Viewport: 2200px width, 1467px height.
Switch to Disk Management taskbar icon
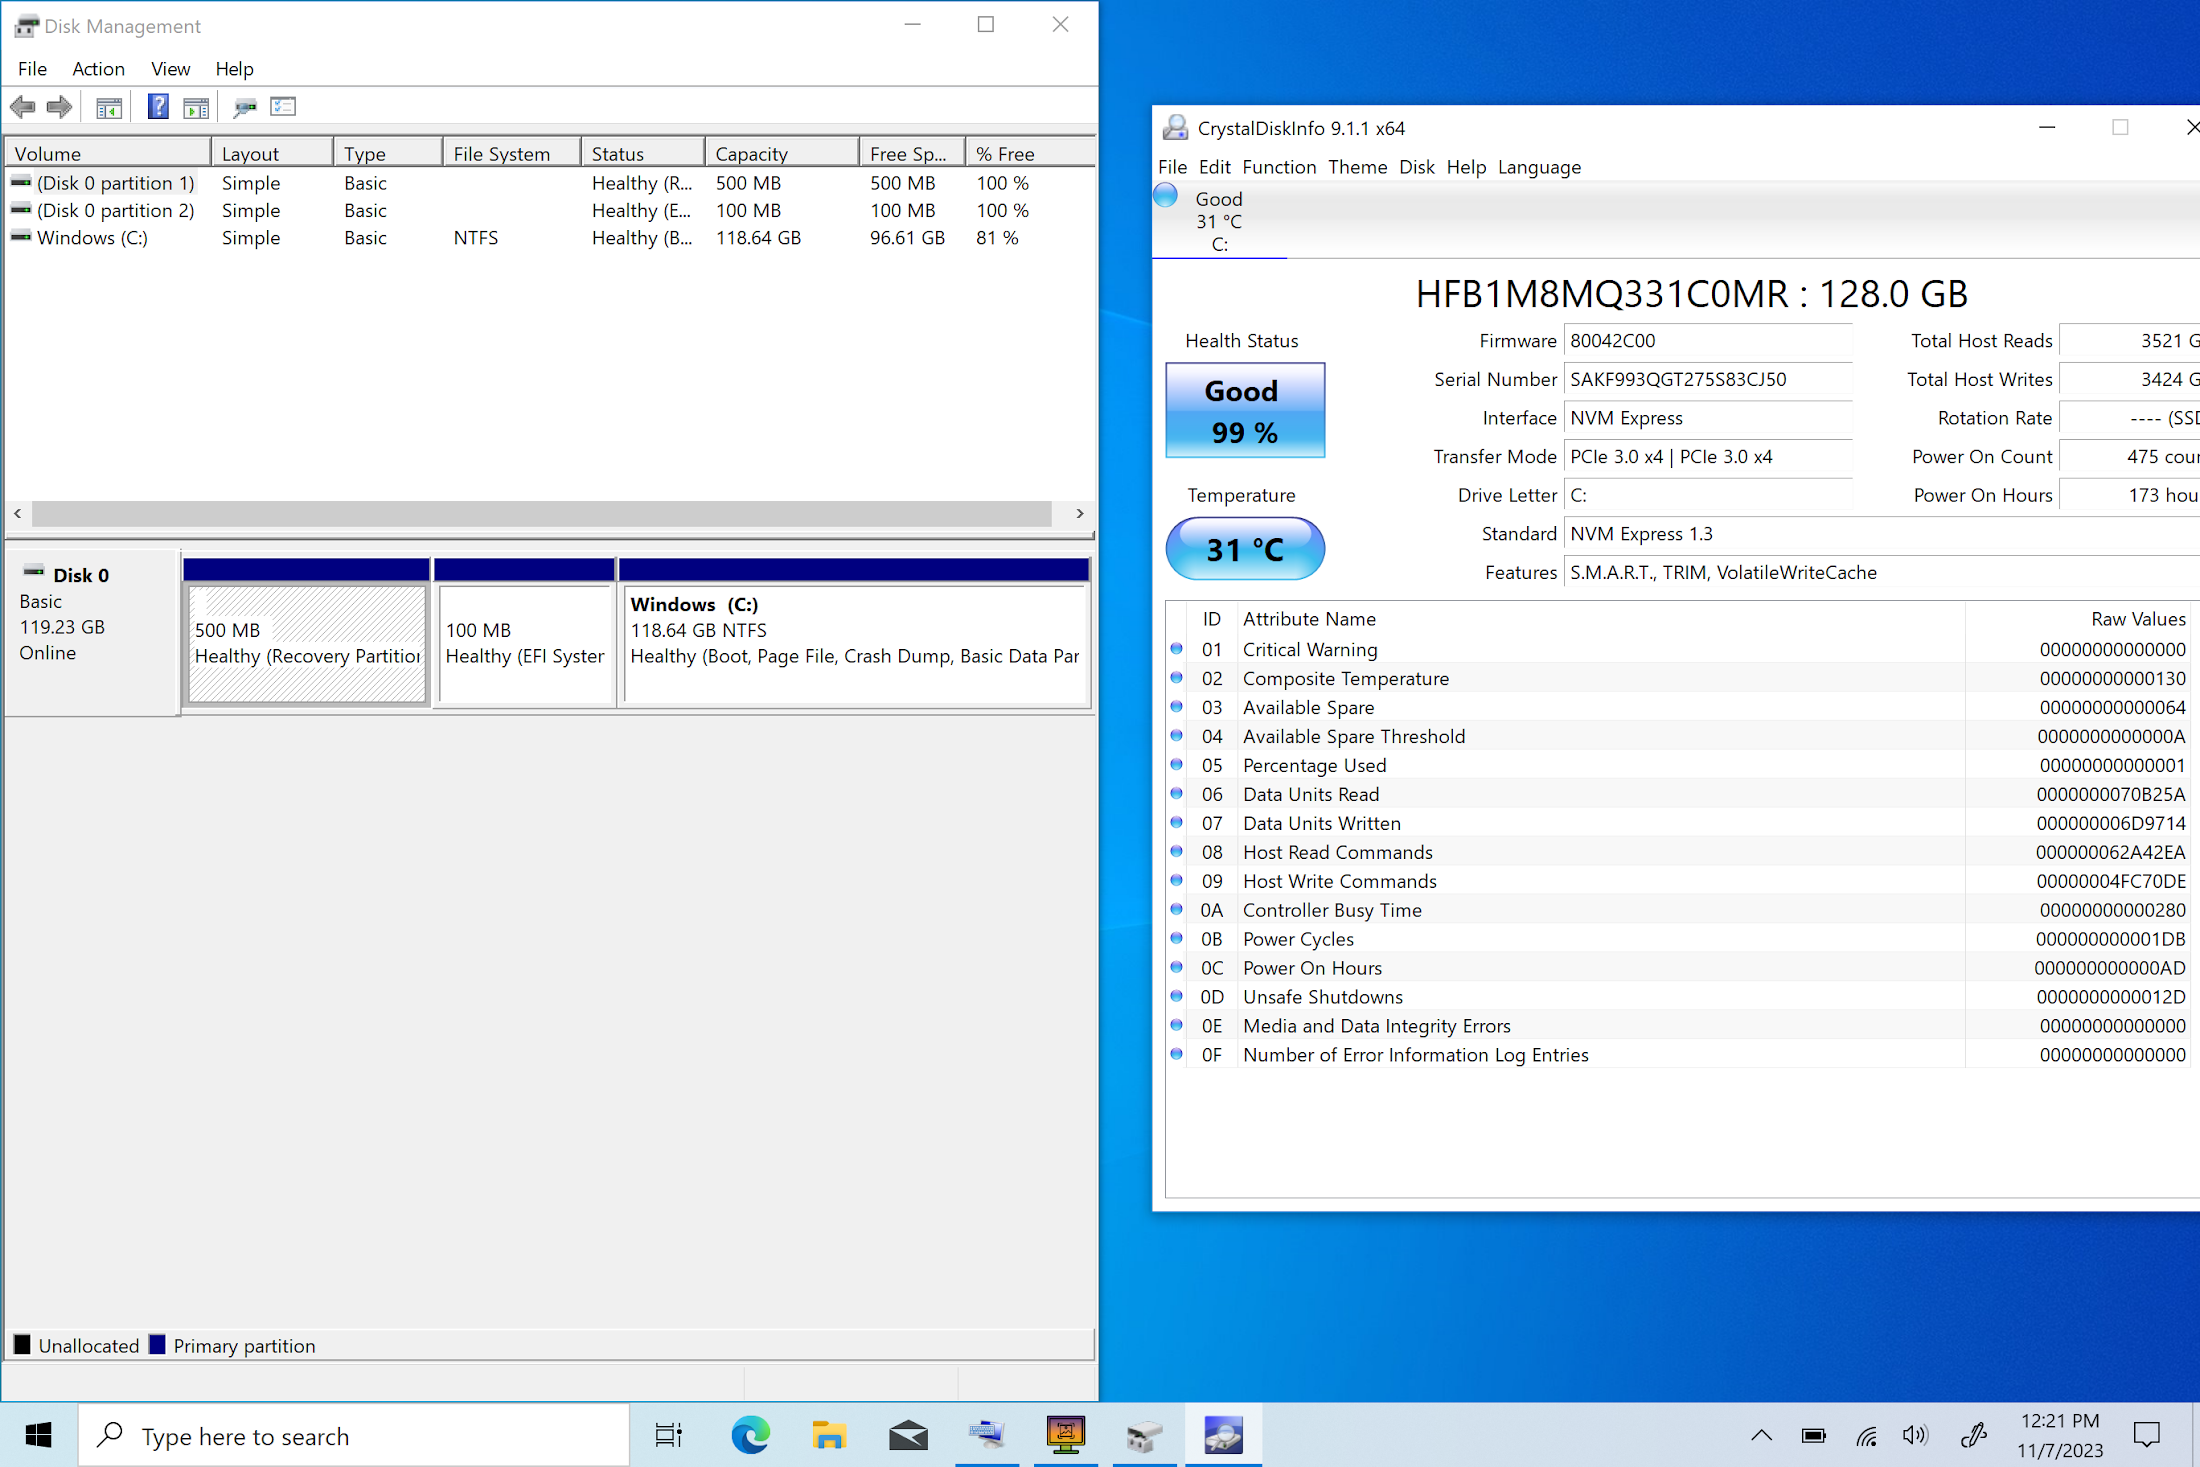coord(1144,1435)
